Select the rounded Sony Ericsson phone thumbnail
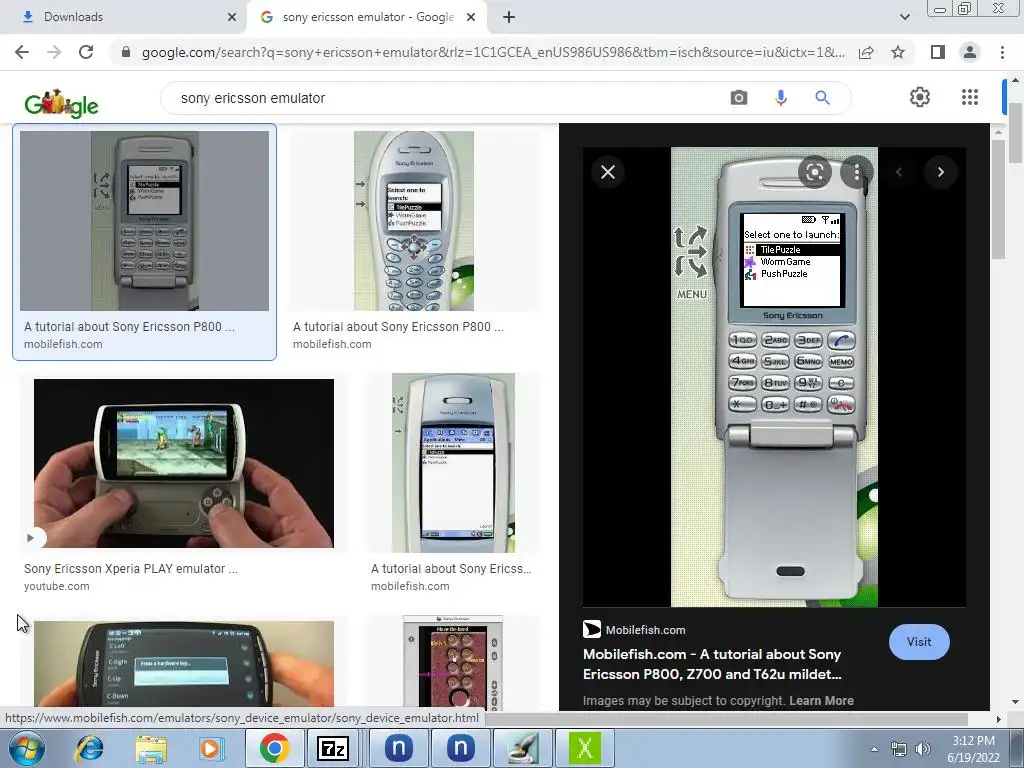This screenshot has height=768, width=1024. click(414, 221)
